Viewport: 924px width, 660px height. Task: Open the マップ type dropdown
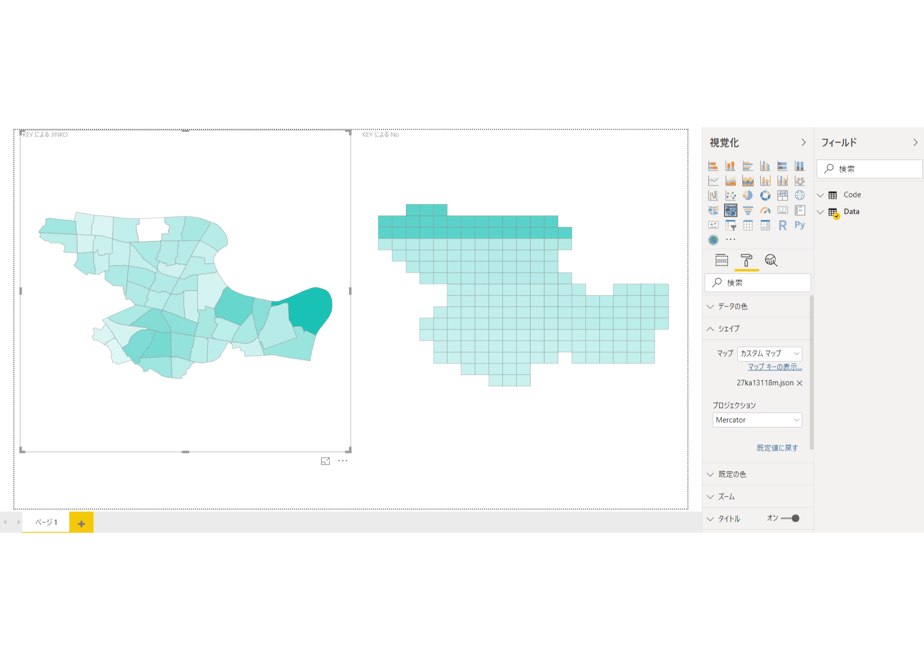pos(770,354)
